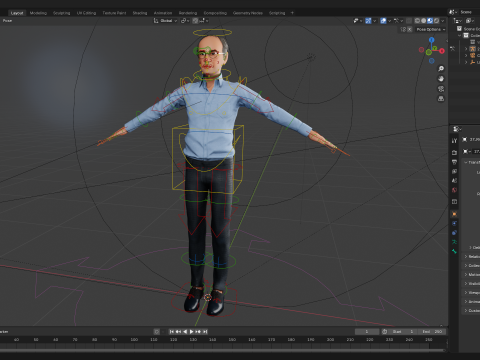
Task: Switch to the Geometry Nodes workspace tab
Action: coord(248,13)
